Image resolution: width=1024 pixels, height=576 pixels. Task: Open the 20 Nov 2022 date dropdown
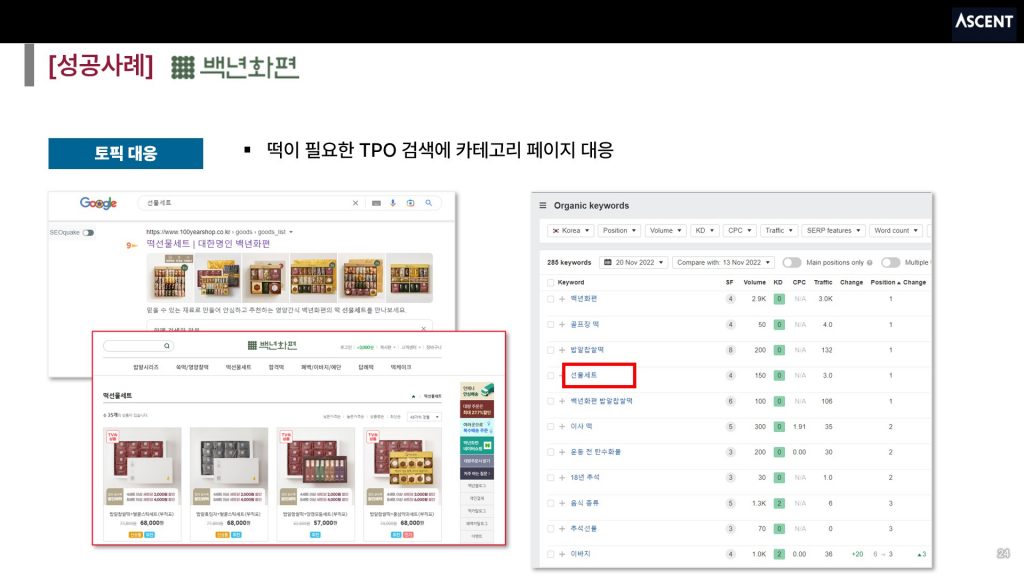[633, 263]
